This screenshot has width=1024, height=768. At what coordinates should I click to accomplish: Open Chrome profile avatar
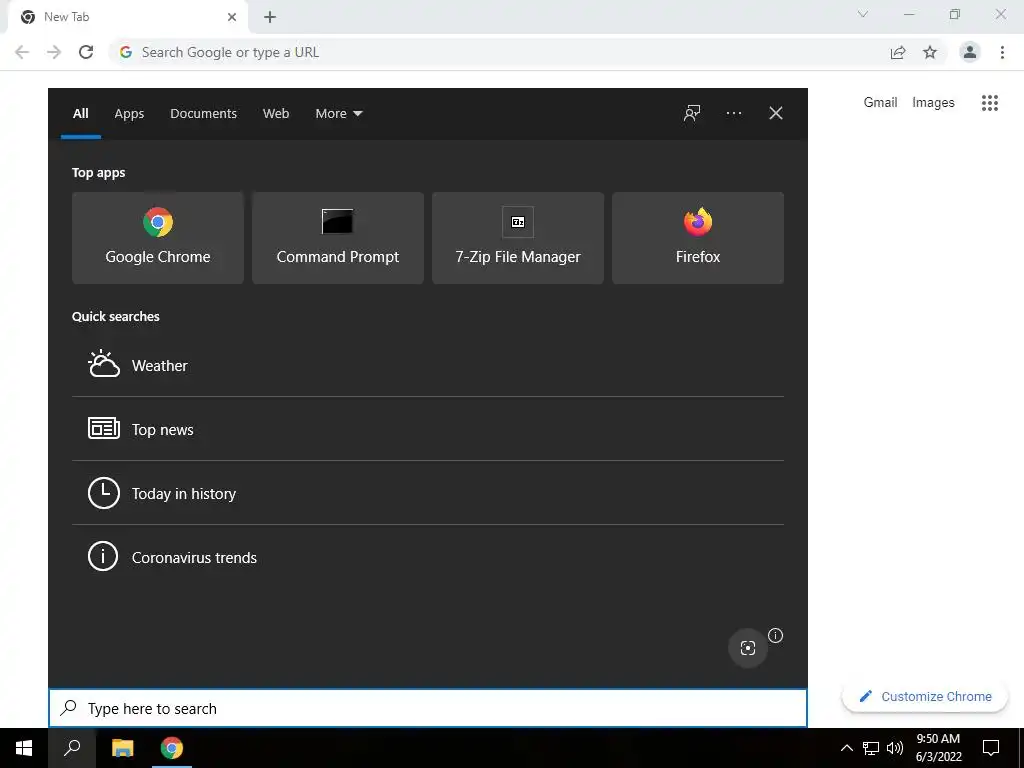(970, 52)
